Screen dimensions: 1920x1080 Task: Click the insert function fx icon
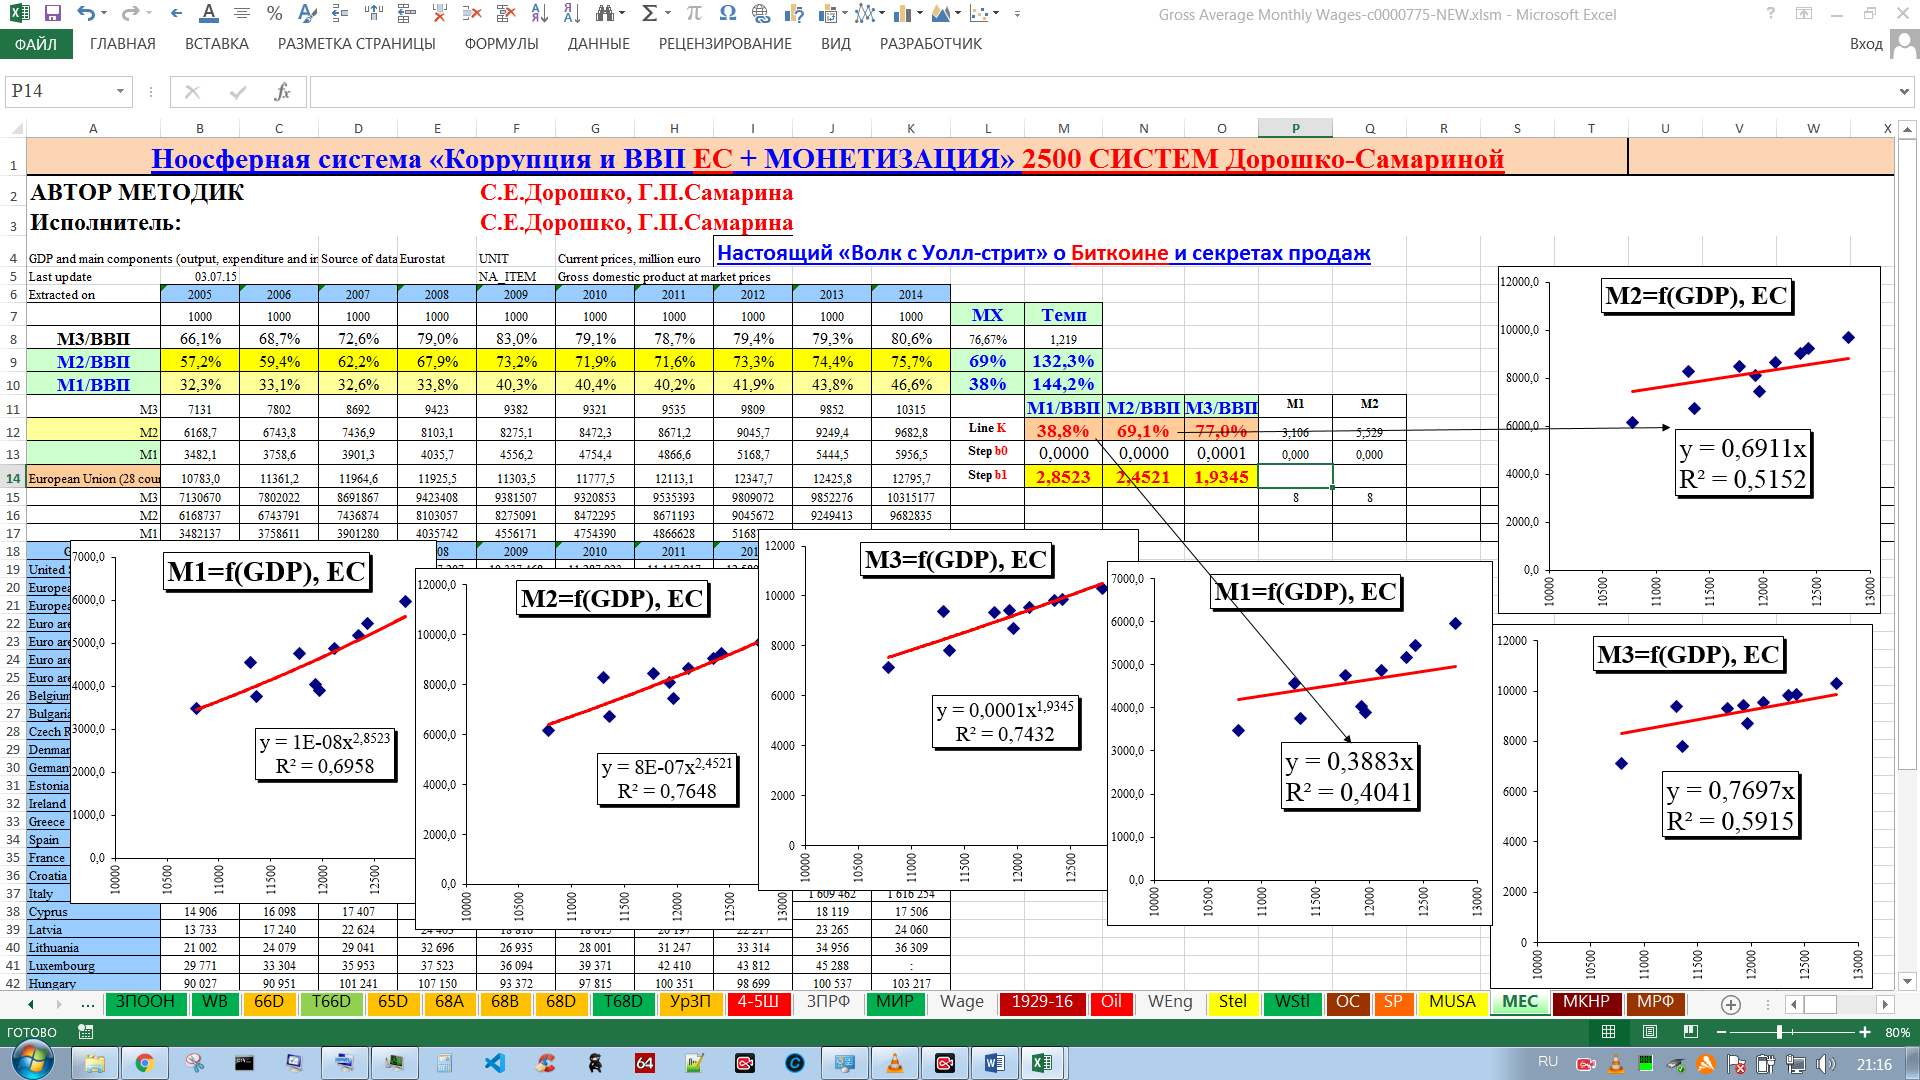282,92
